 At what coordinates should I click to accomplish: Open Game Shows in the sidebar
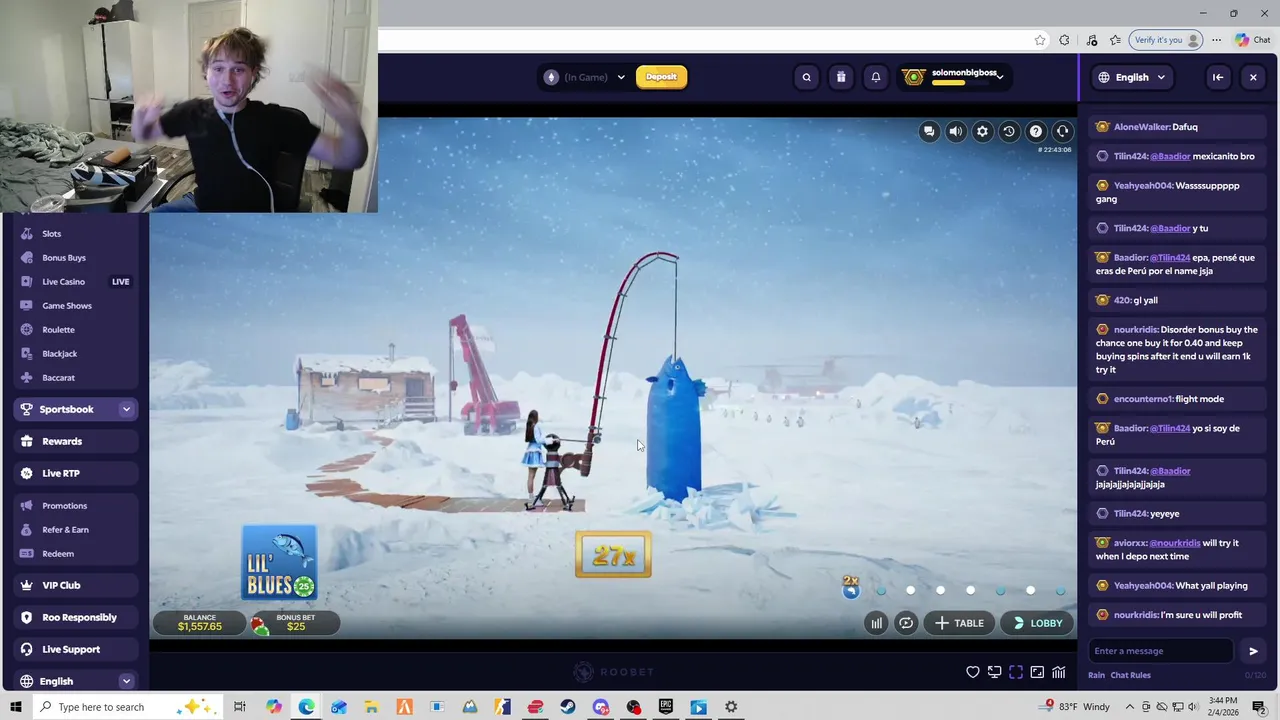tap(76, 306)
